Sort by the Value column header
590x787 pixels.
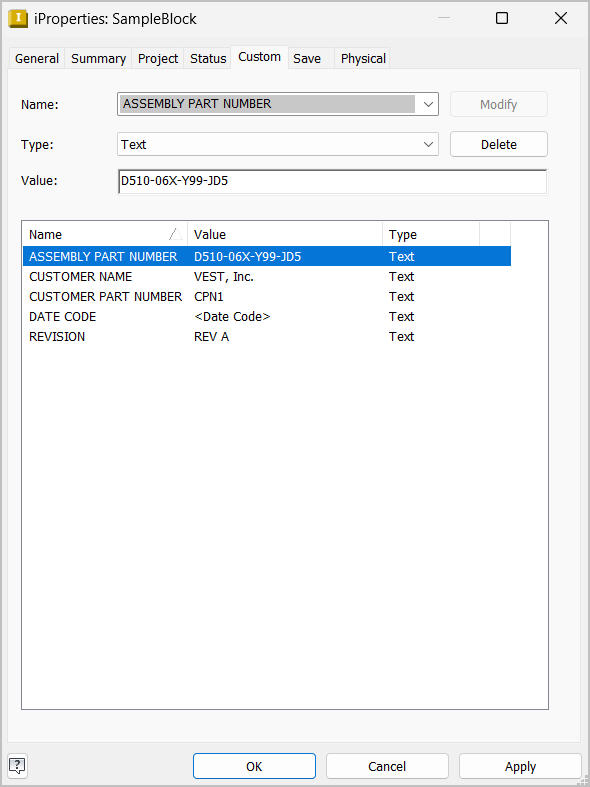[285, 234]
